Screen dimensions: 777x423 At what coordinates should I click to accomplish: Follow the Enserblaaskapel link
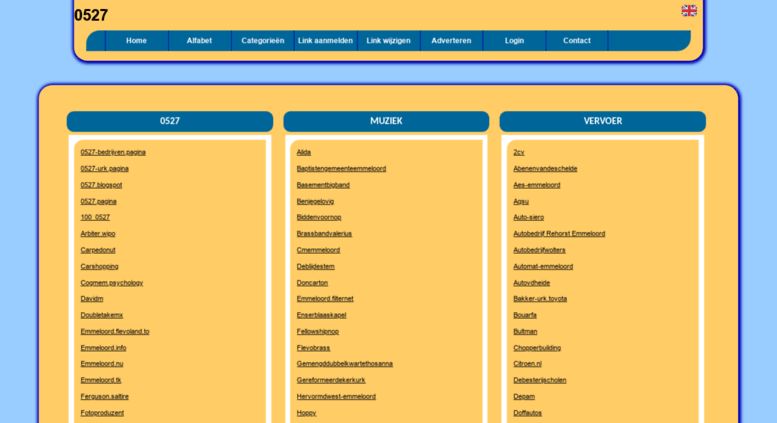[x=322, y=315]
